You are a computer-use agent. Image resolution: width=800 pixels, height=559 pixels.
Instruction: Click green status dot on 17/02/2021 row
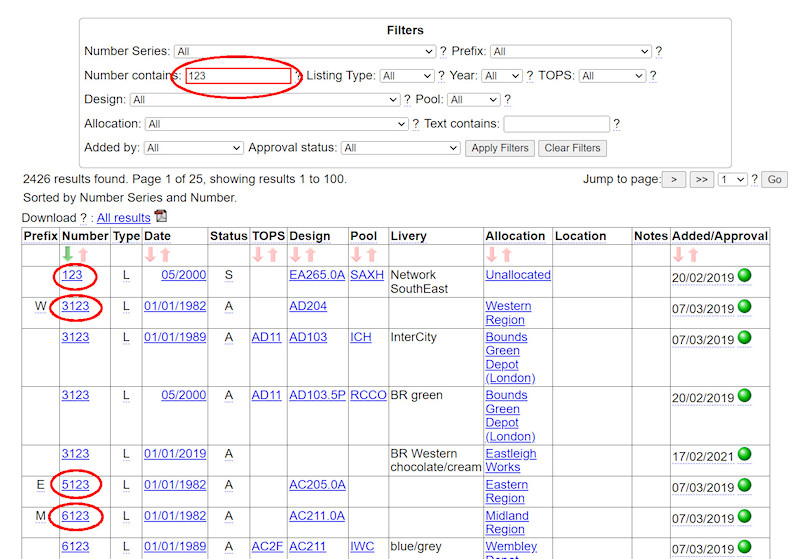(745, 454)
